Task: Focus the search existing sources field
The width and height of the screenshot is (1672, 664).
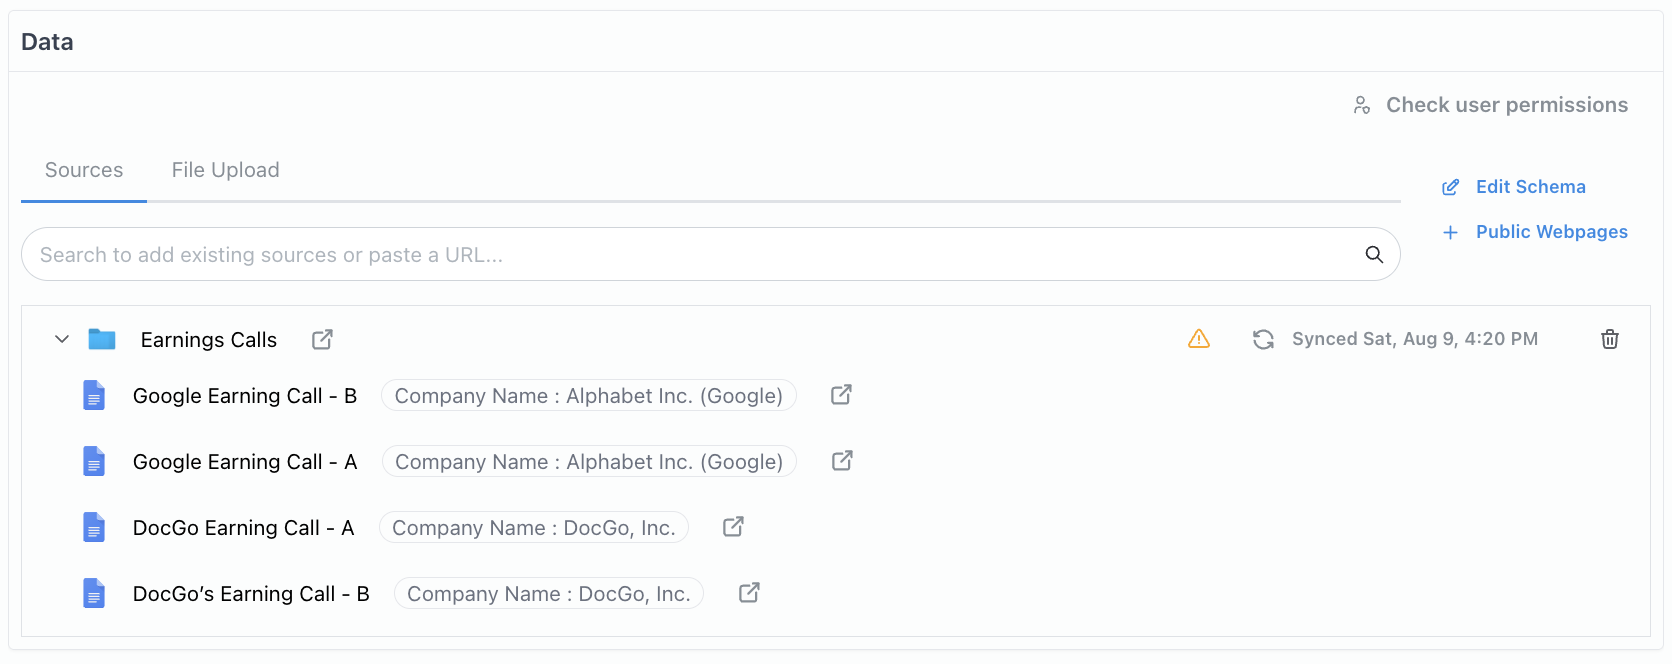Action: [690, 255]
